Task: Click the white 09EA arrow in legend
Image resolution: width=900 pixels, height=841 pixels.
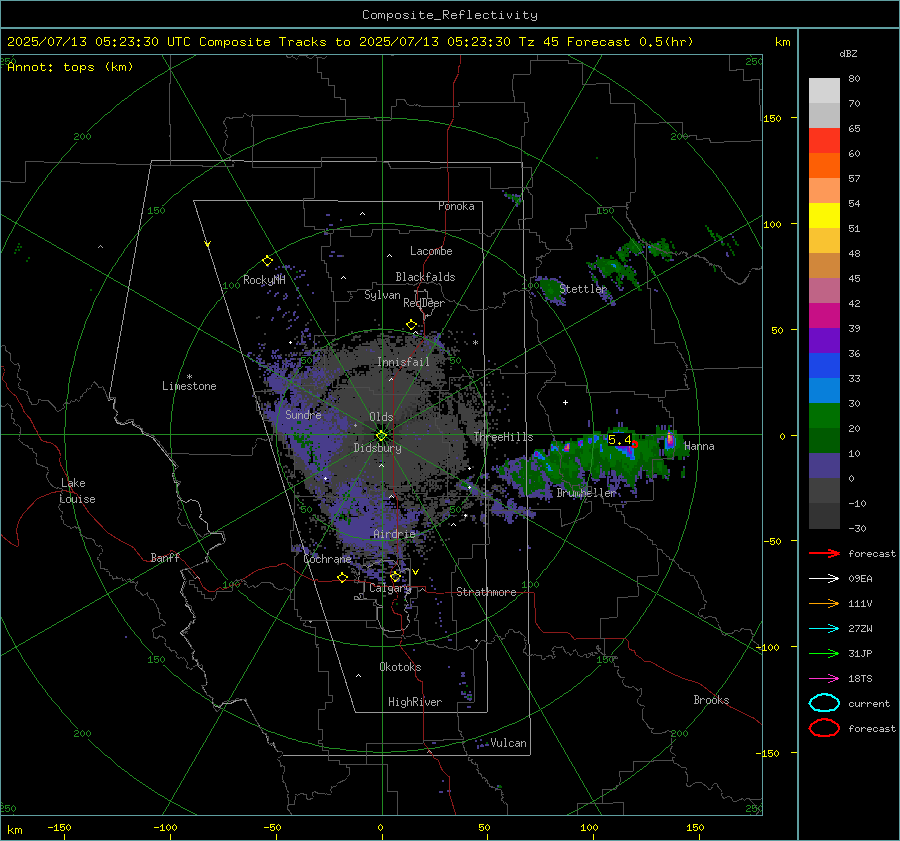Action: point(824,578)
